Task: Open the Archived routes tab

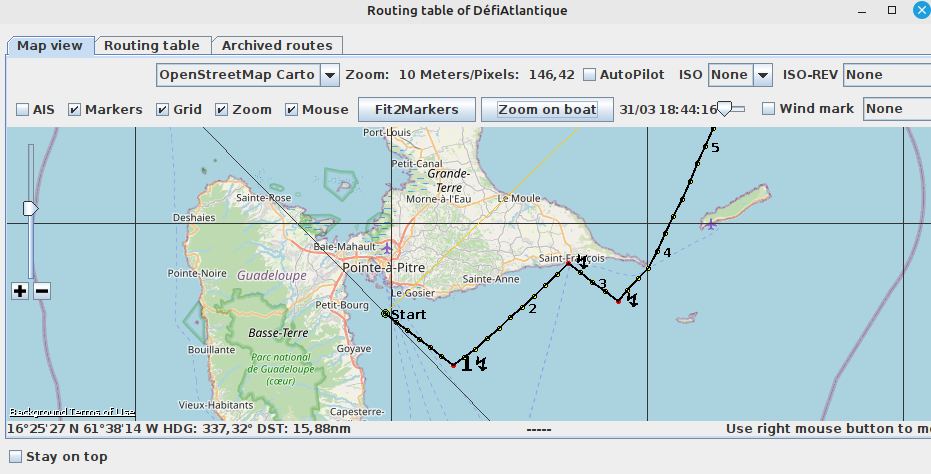Action: pos(278,45)
